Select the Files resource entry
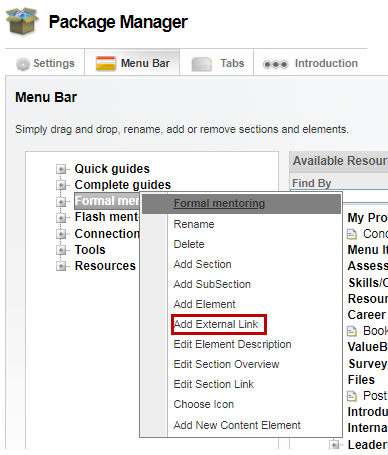This screenshot has width=388, height=455. click(361, 380)
